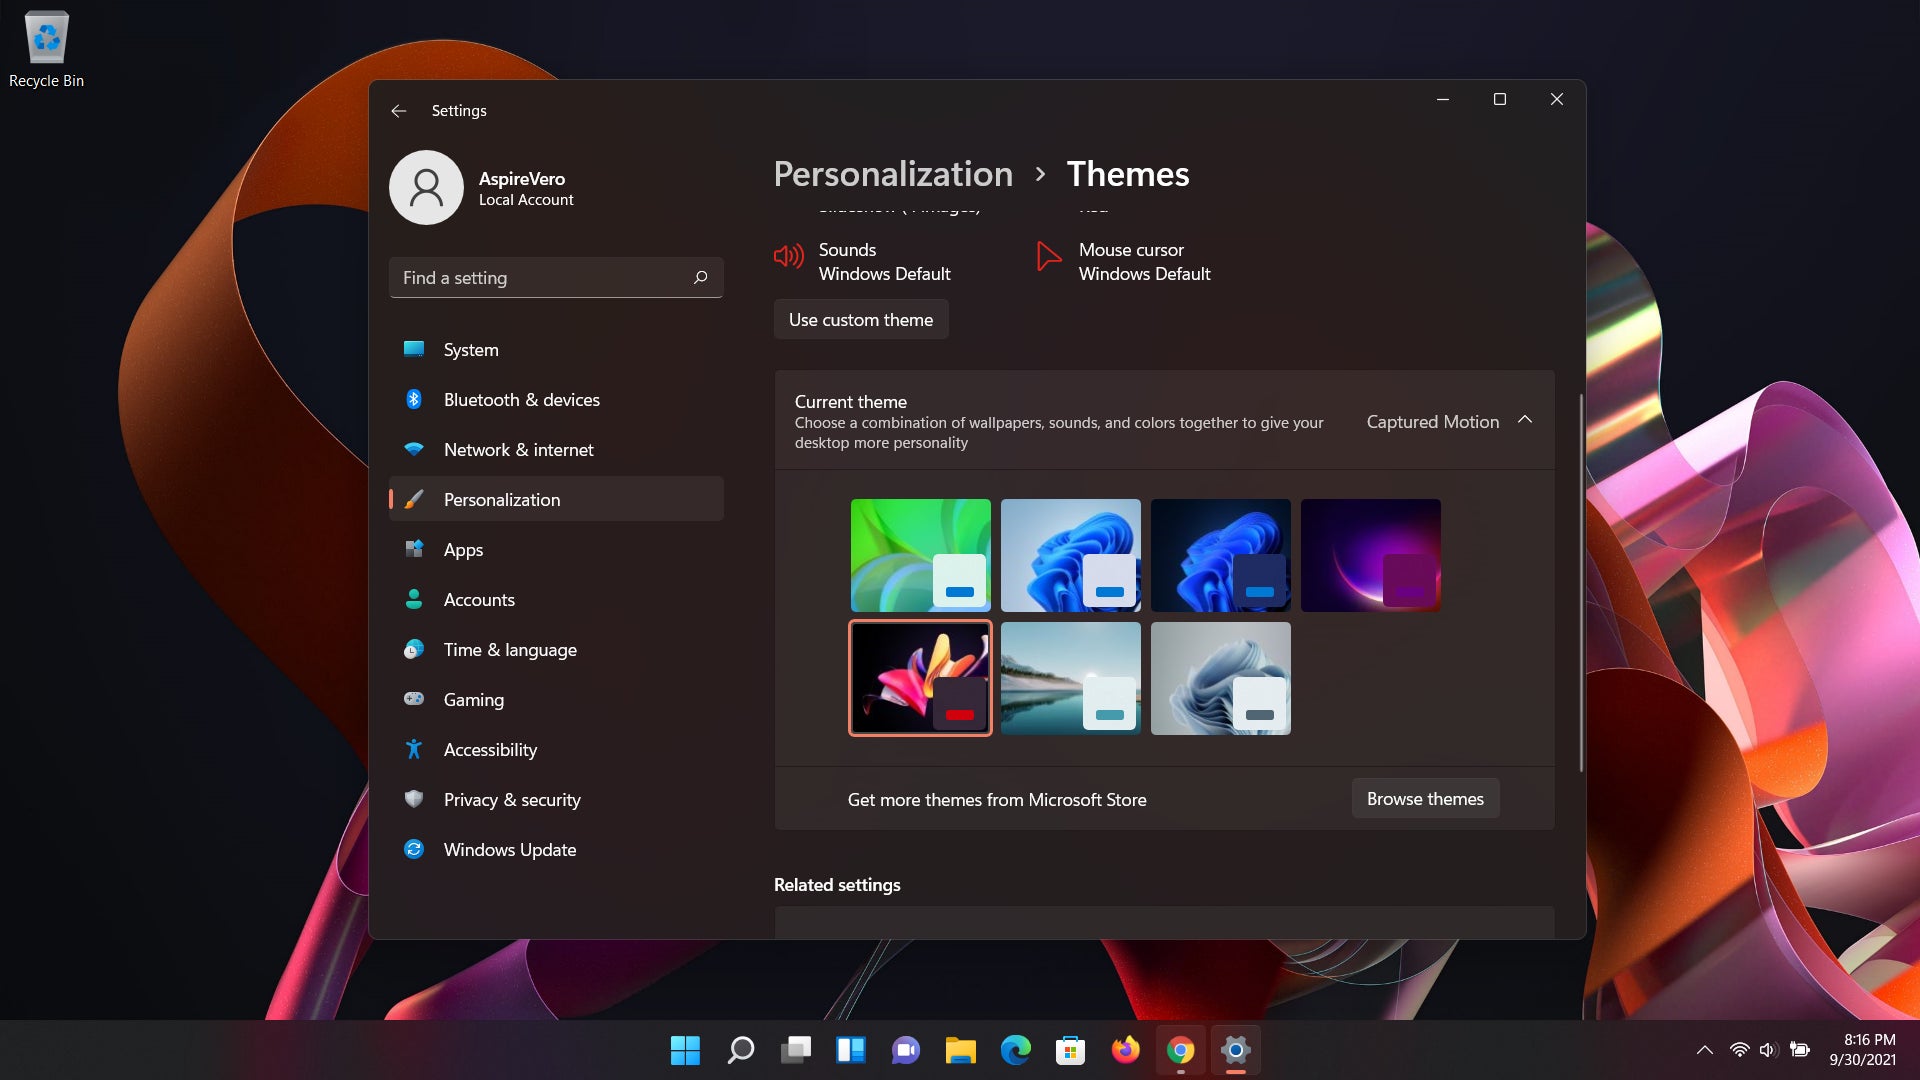Click the Browse themes button
1920x1080 pixels.
pos(1425,798)
